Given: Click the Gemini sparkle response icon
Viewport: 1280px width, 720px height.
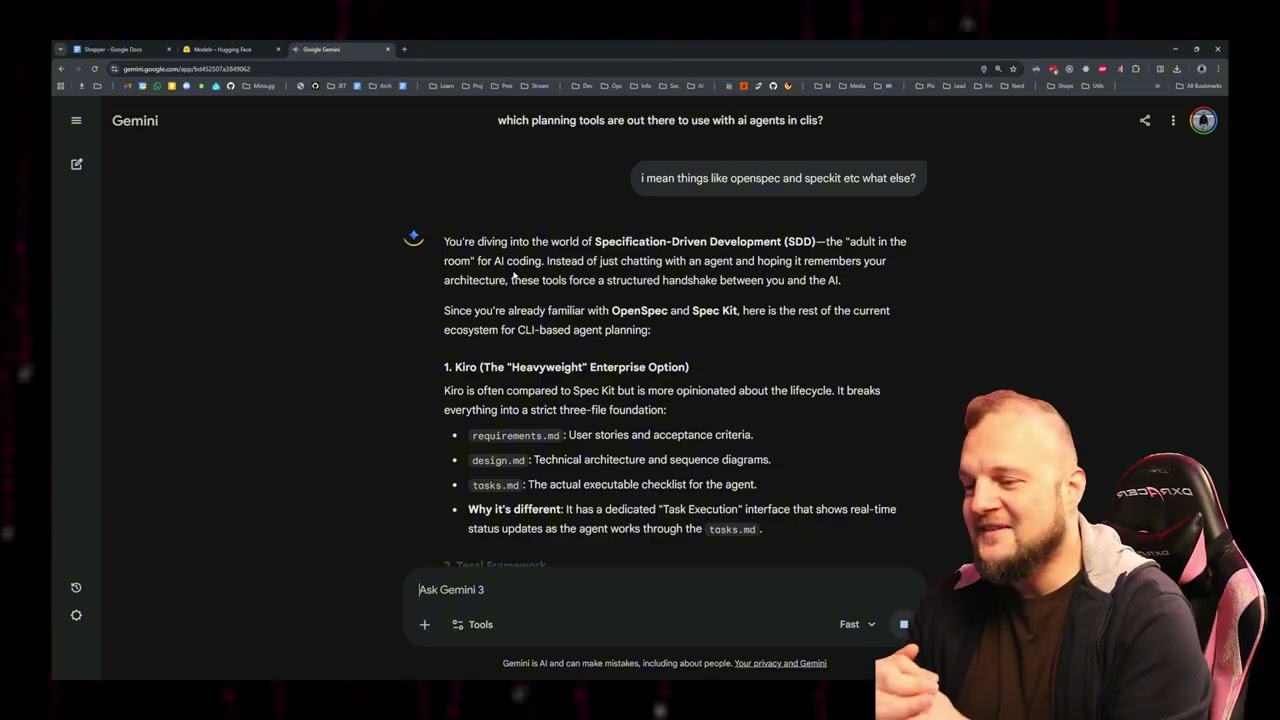Looking at the screenshot, I should tap(414, 238).
